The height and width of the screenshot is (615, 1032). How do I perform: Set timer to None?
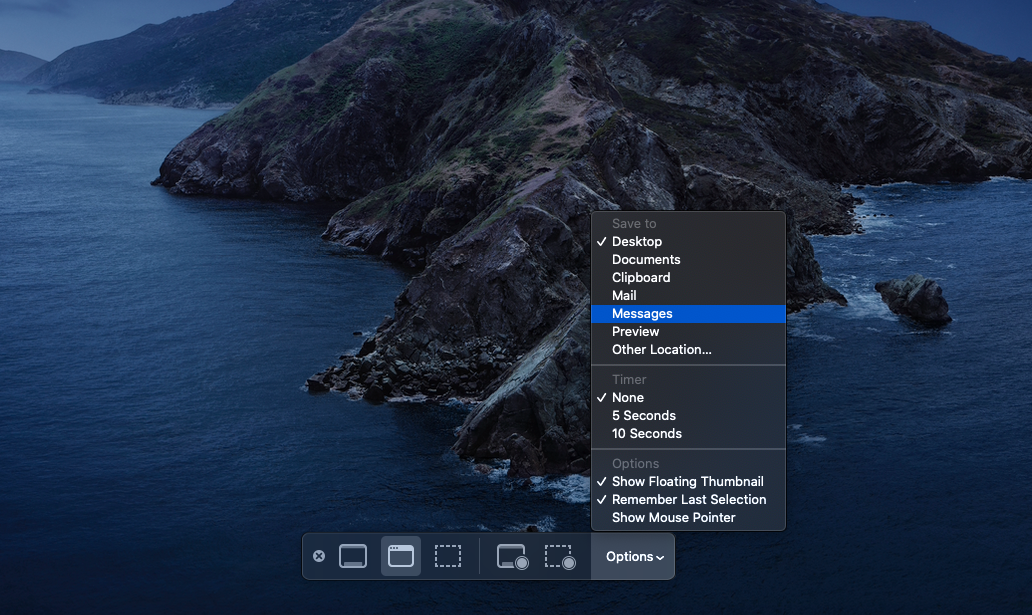coord(688,398)
